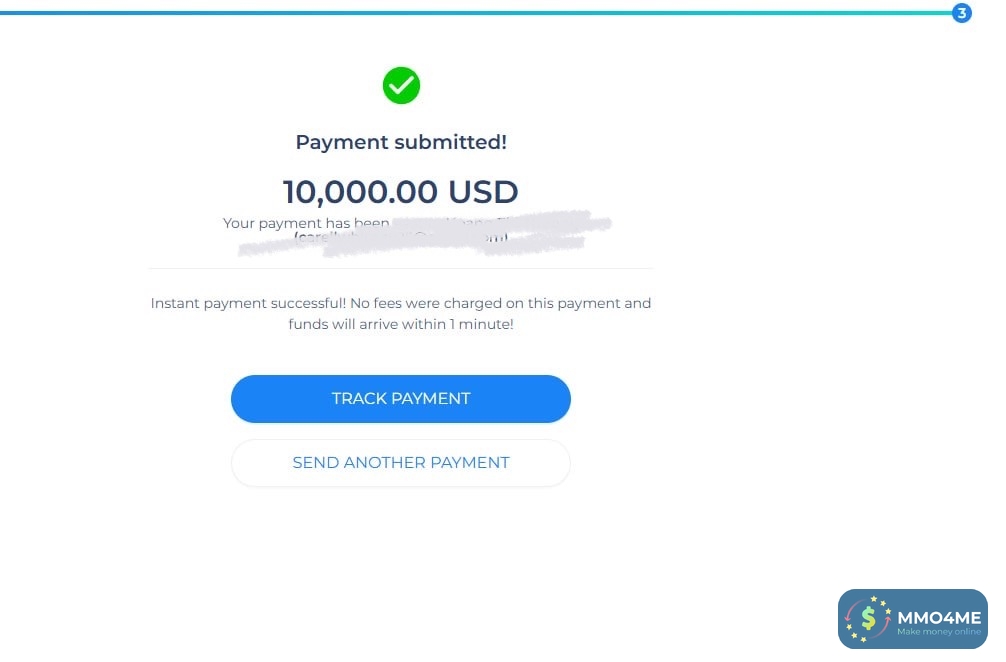Screen dimensions: 1006x662
Task: Click the "Payment submitted!" heading
Action: (x=401, y=142)
